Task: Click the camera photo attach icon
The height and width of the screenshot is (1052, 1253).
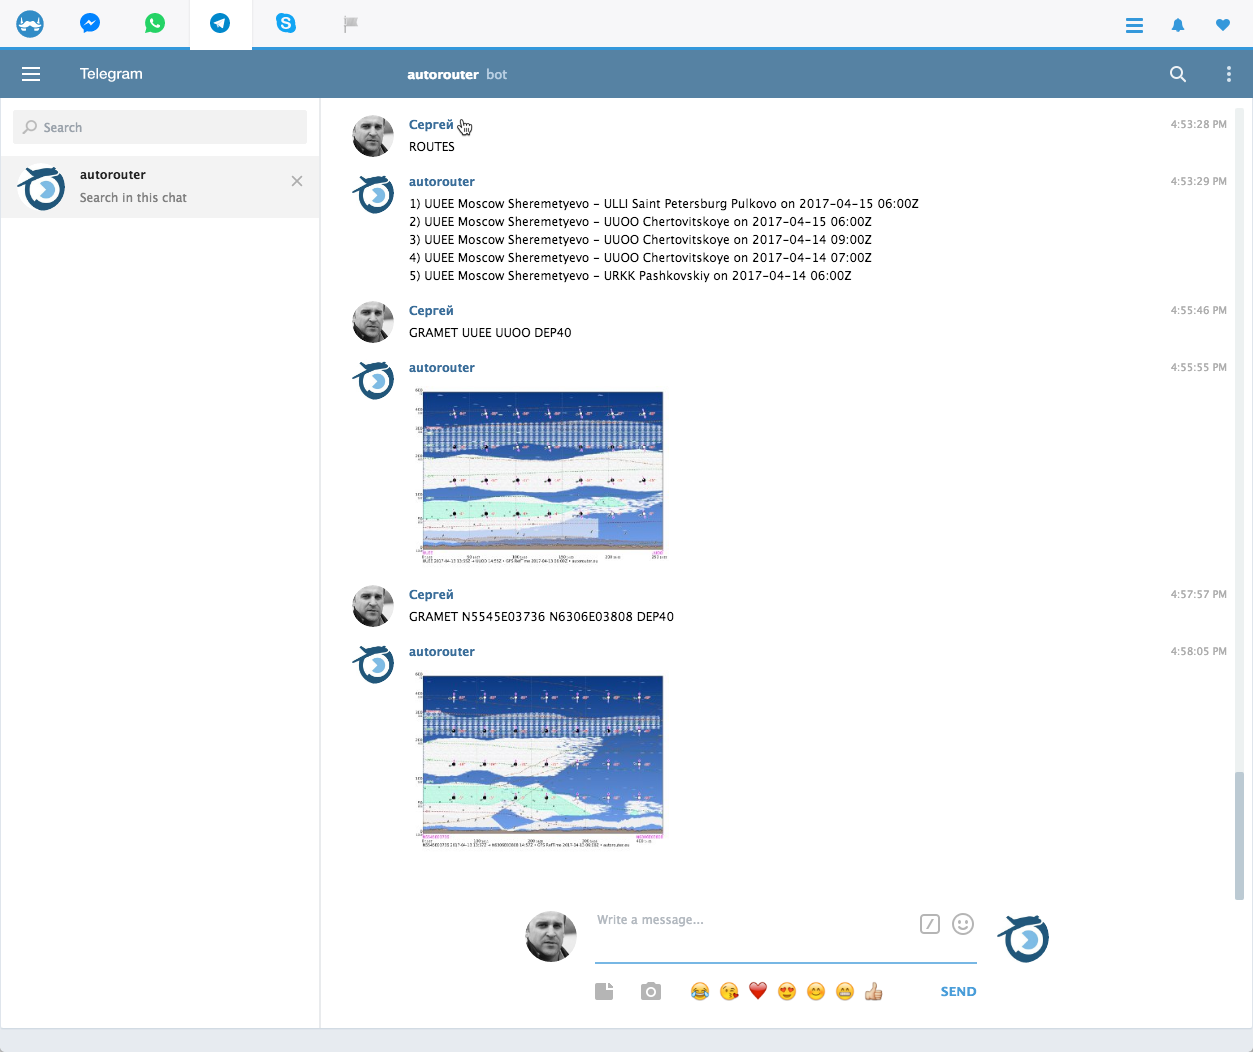Action: pyautogui.click(x=651, y=991)
